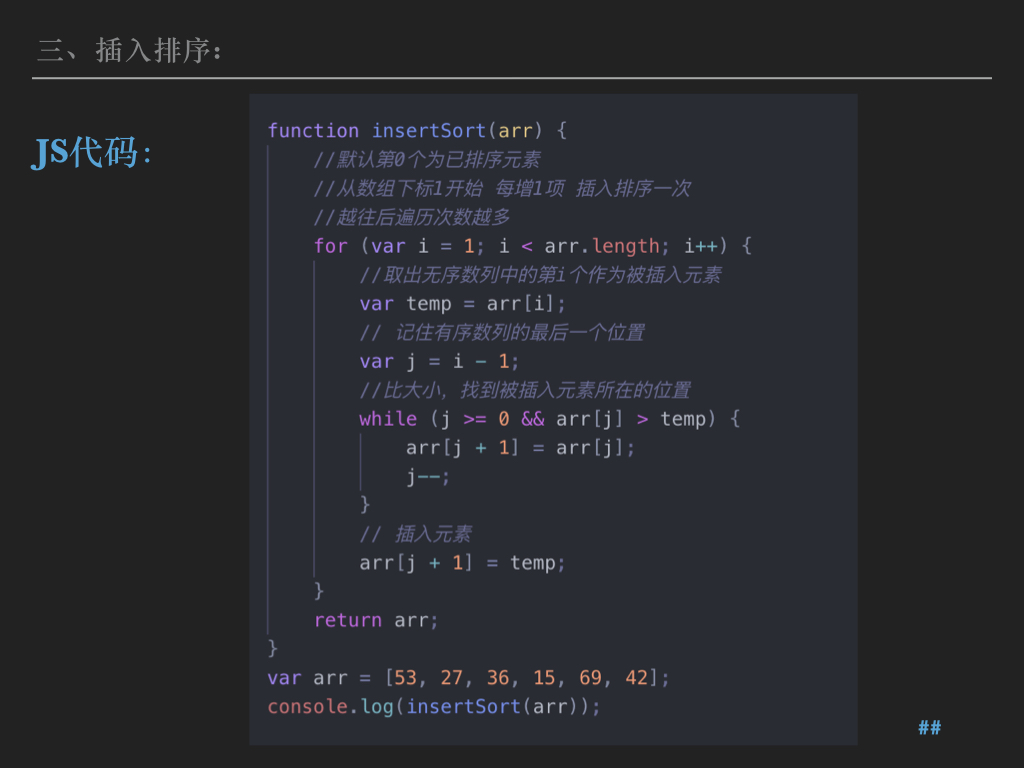Screen dimensions: 1024x768
Task: Select the line var temp = arr[i]
Action: pyautogui.click(x=463, y=304)
